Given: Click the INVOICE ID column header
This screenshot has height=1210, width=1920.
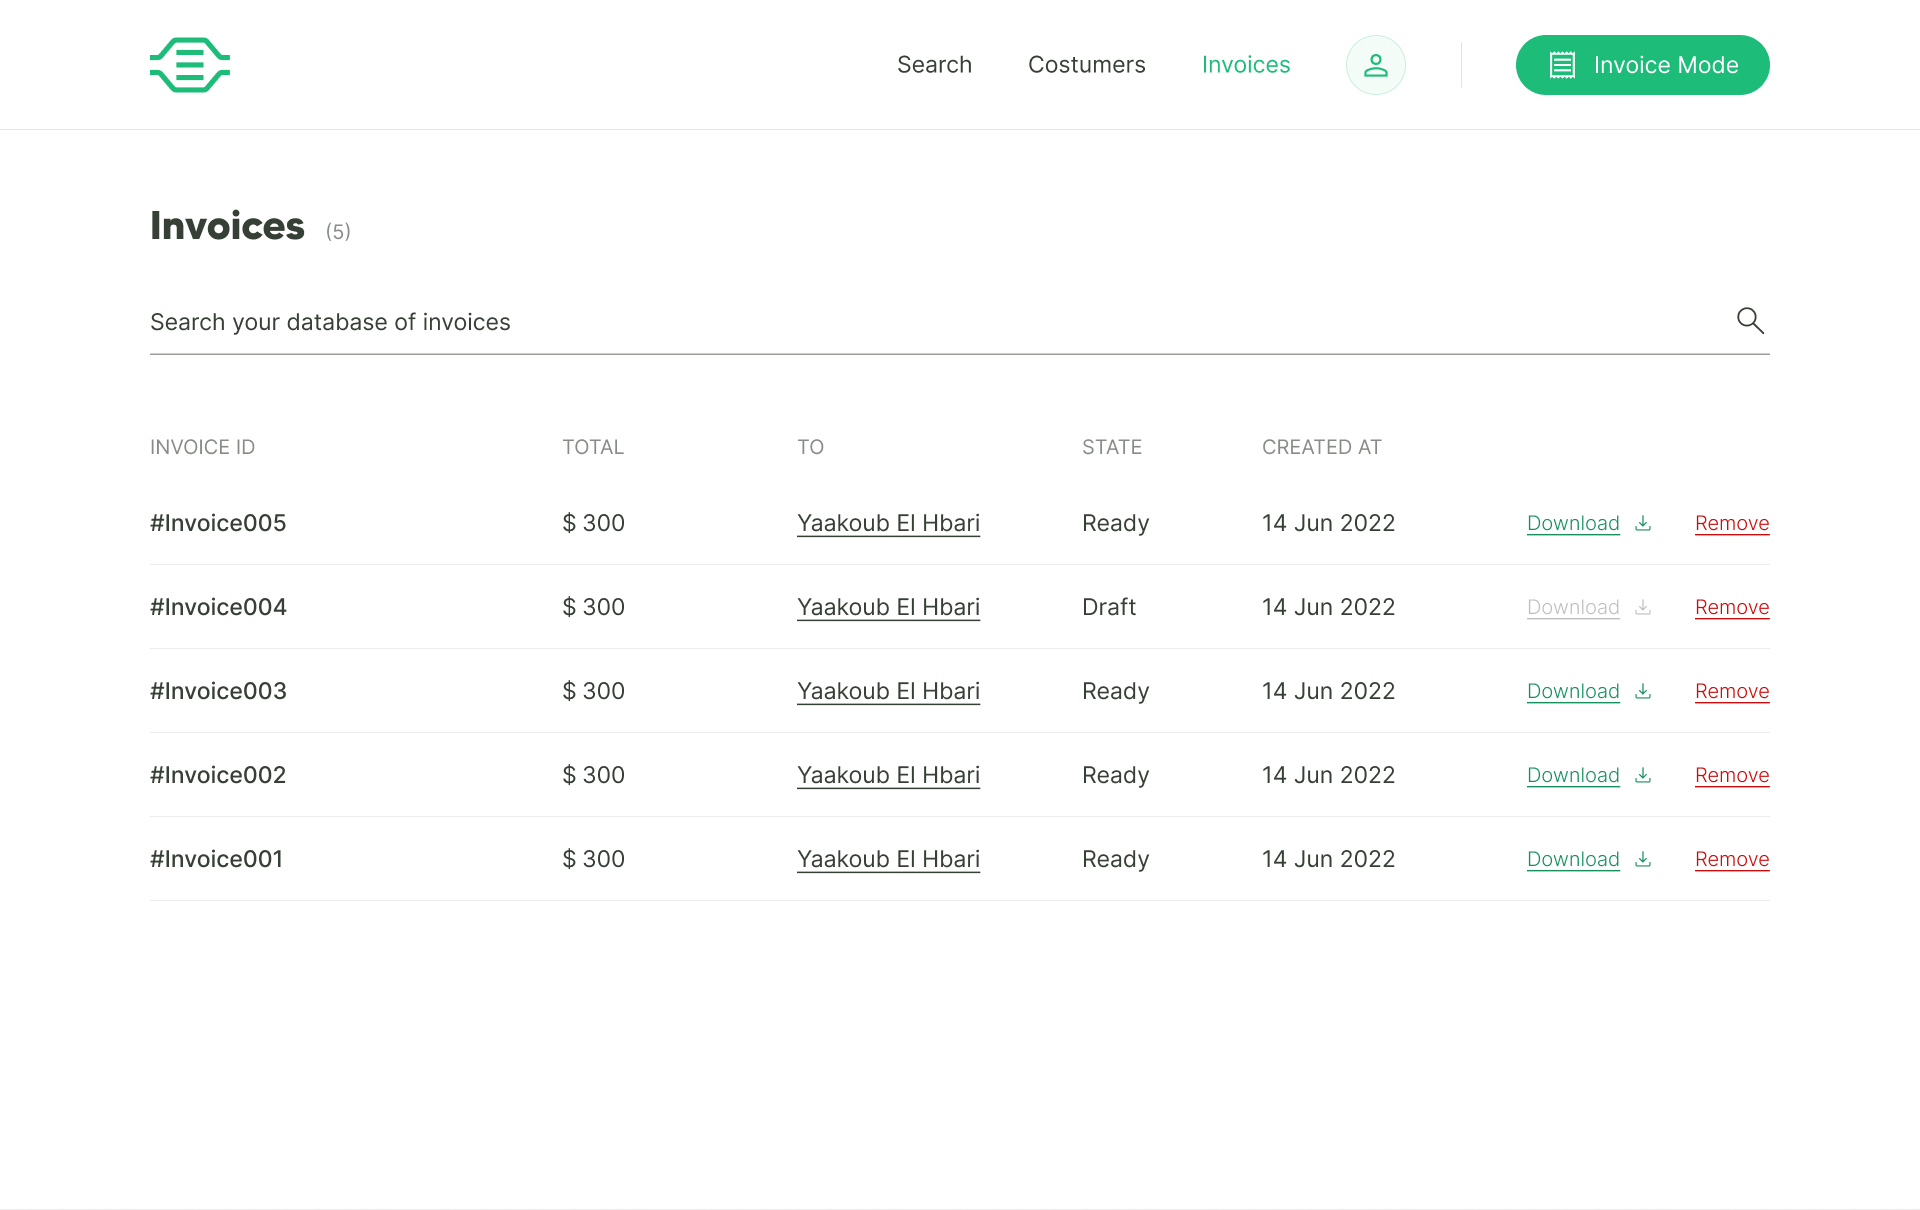Looking at the screenshot, I should pos(202,447).
